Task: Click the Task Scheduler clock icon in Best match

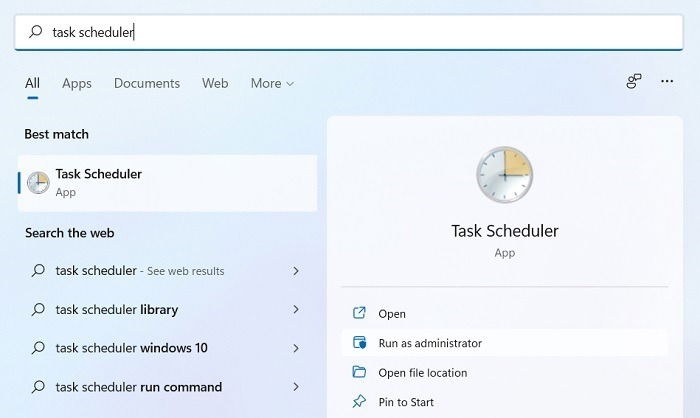Action: coord(38,183)
